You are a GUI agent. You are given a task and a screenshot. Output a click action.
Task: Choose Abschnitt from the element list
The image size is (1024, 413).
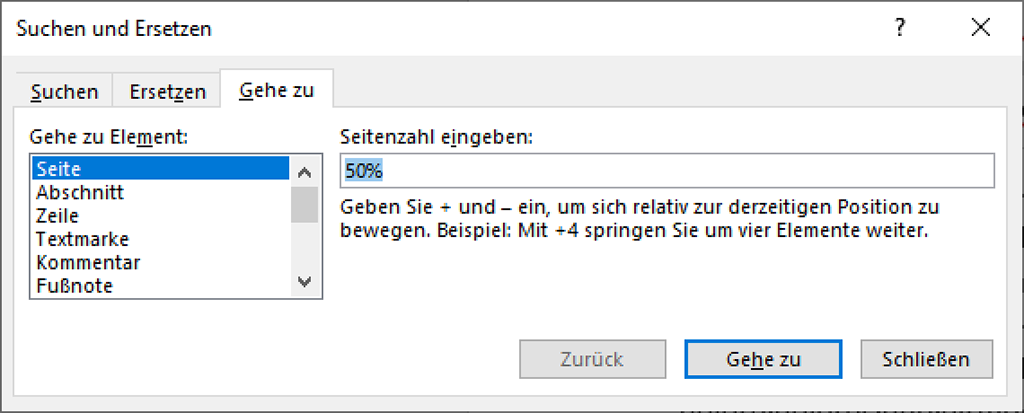pos(160,192)
